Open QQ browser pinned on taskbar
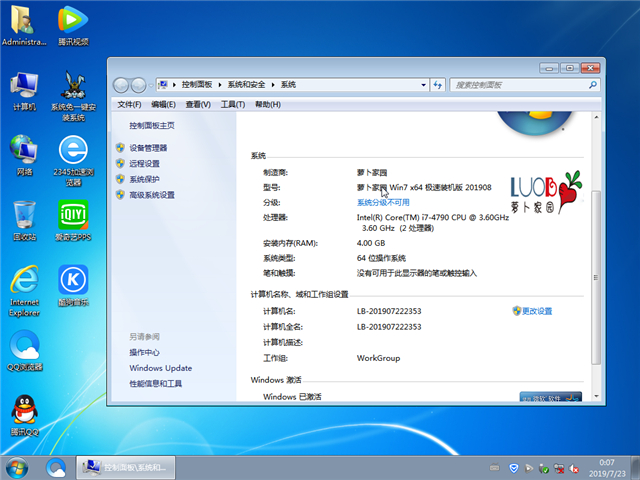This screenshot has width=640, height=480. [x=56, y=468]
